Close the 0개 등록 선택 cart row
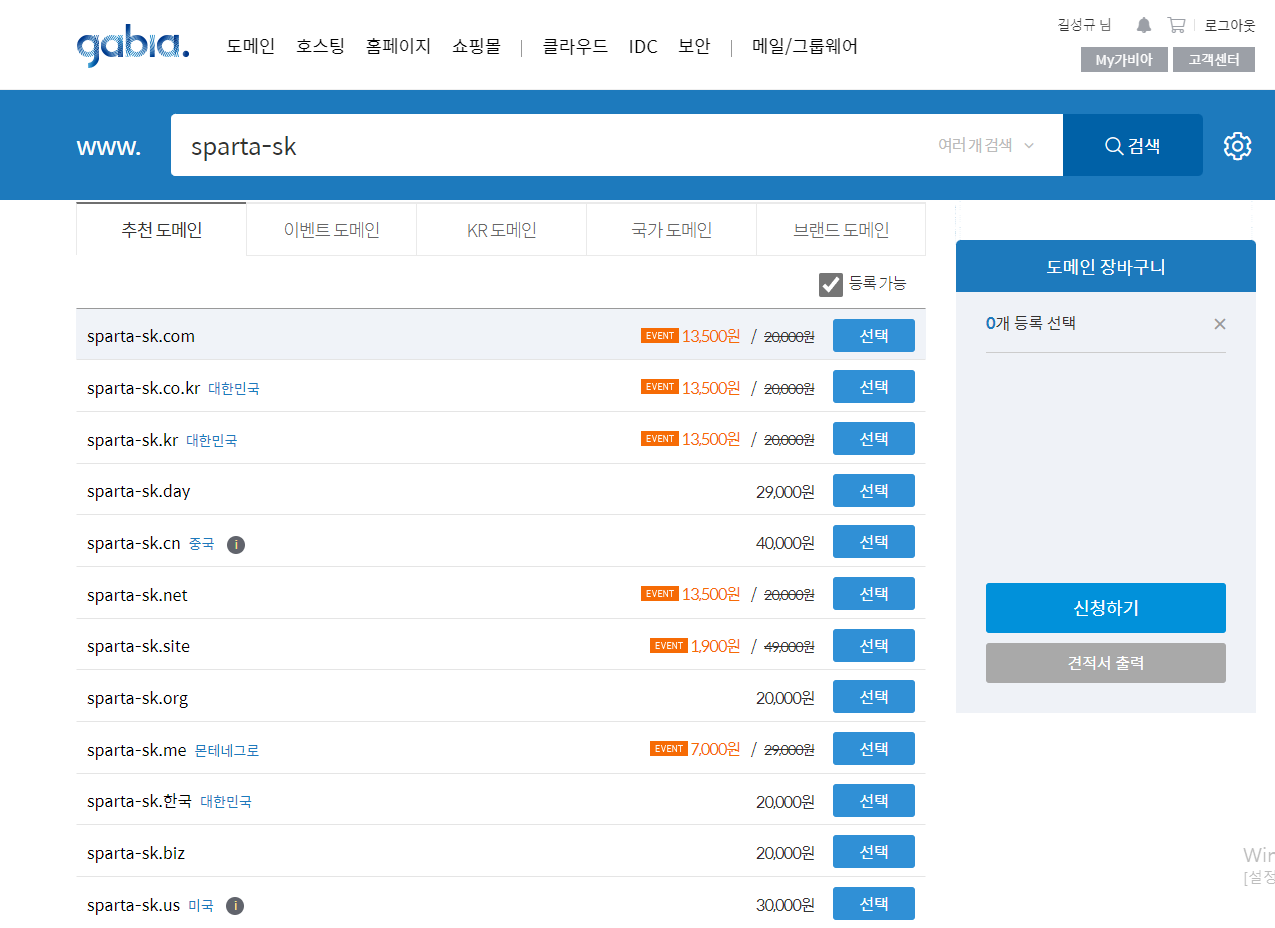The width and height of the screenshot is (1275, 928). point(1219,324)
